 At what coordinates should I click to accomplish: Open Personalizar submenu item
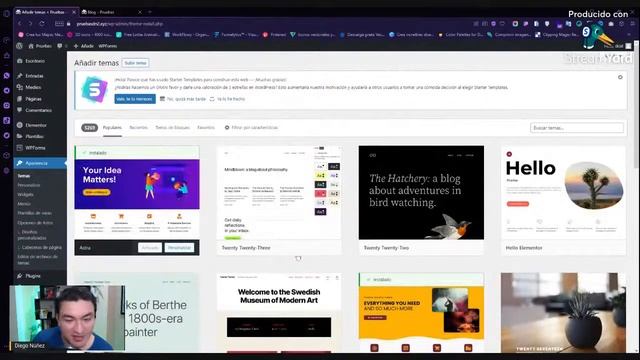[x=29, y=185]
